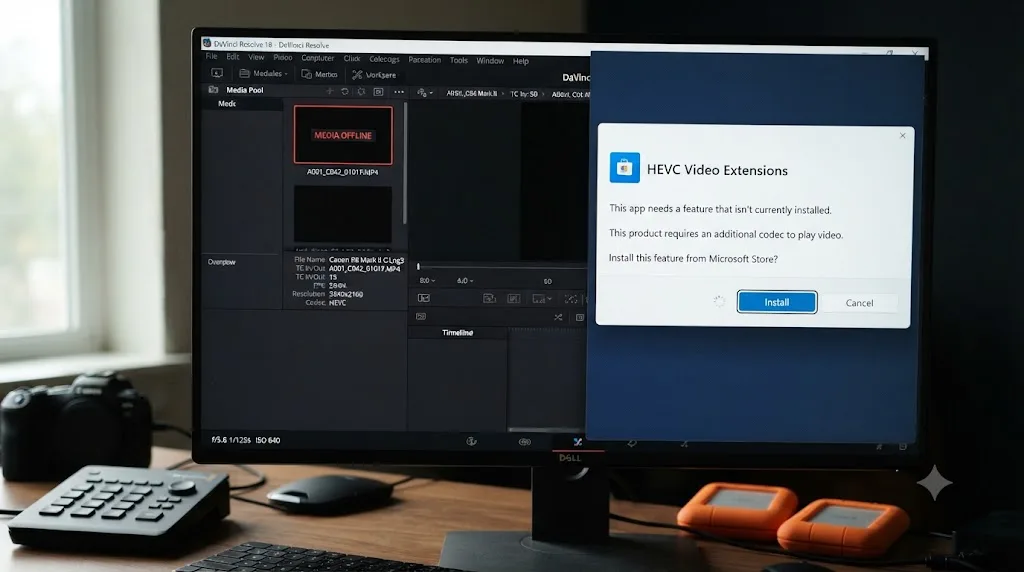Screen dimensions: 1024x572
Task: Click the plus icon in Media Pool header
Action: [x=329, y=91]
